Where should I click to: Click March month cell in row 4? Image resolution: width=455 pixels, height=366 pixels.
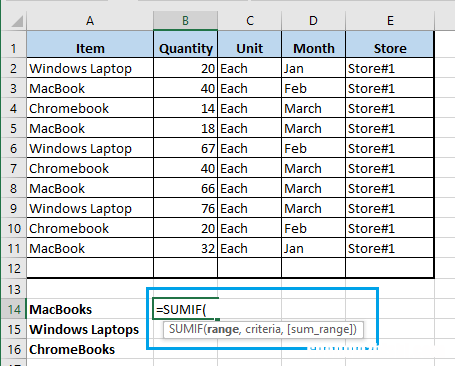tap(314, 108)
